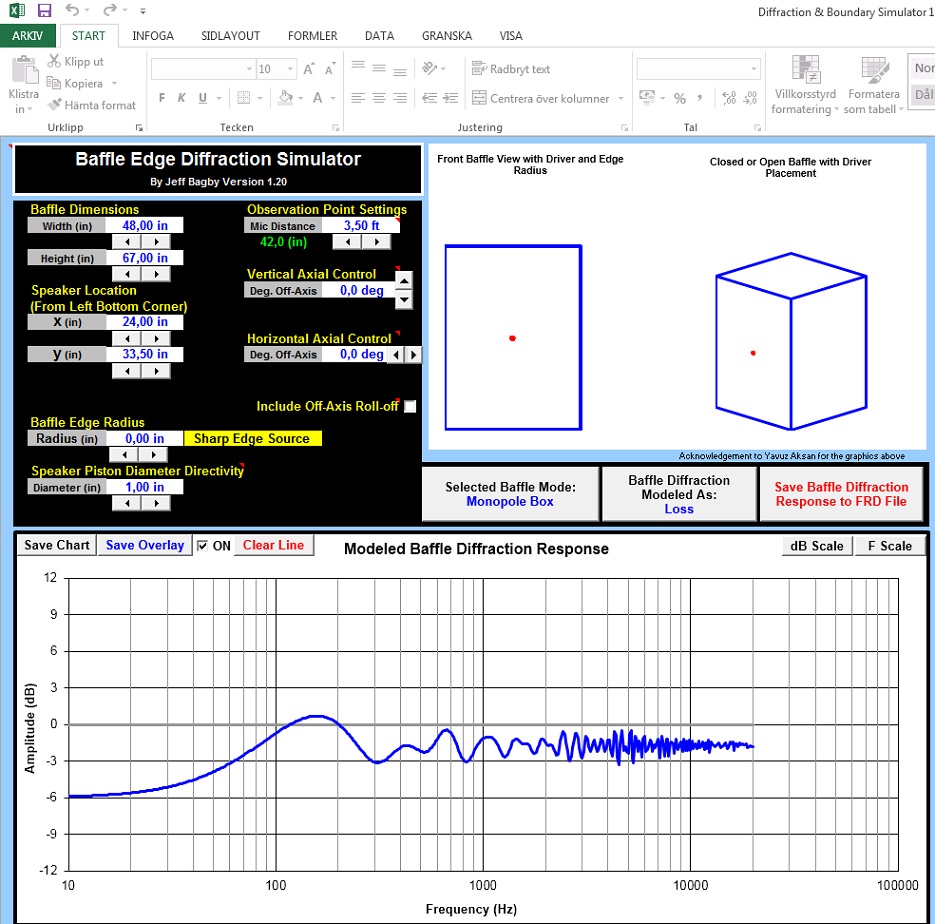Click the Save Overlay button

point(145,545)
